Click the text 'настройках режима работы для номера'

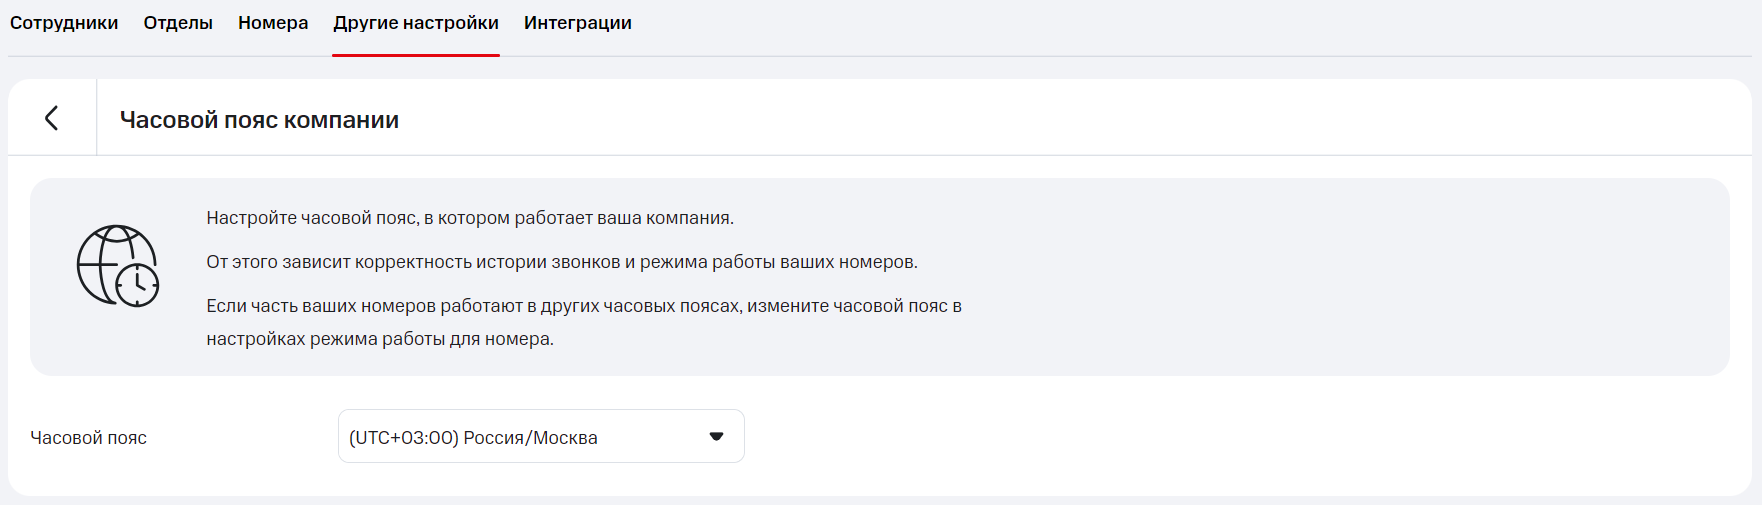point(380,339)
